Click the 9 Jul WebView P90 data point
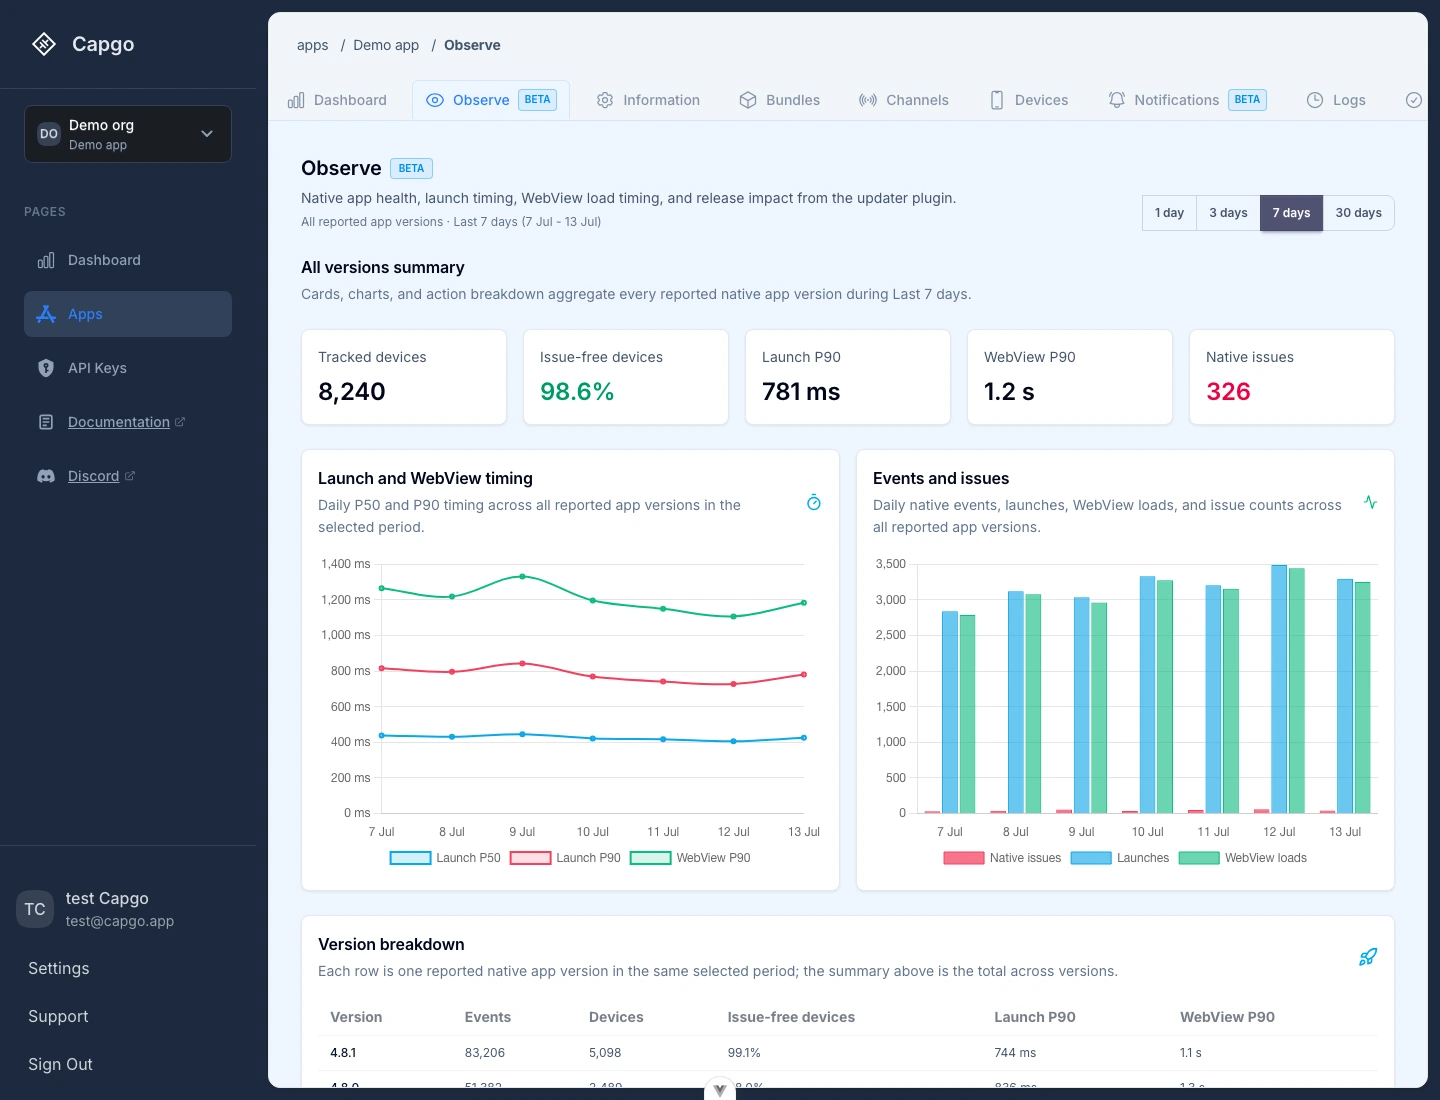The image size is (1440, 1100). [x=522, y=576]
